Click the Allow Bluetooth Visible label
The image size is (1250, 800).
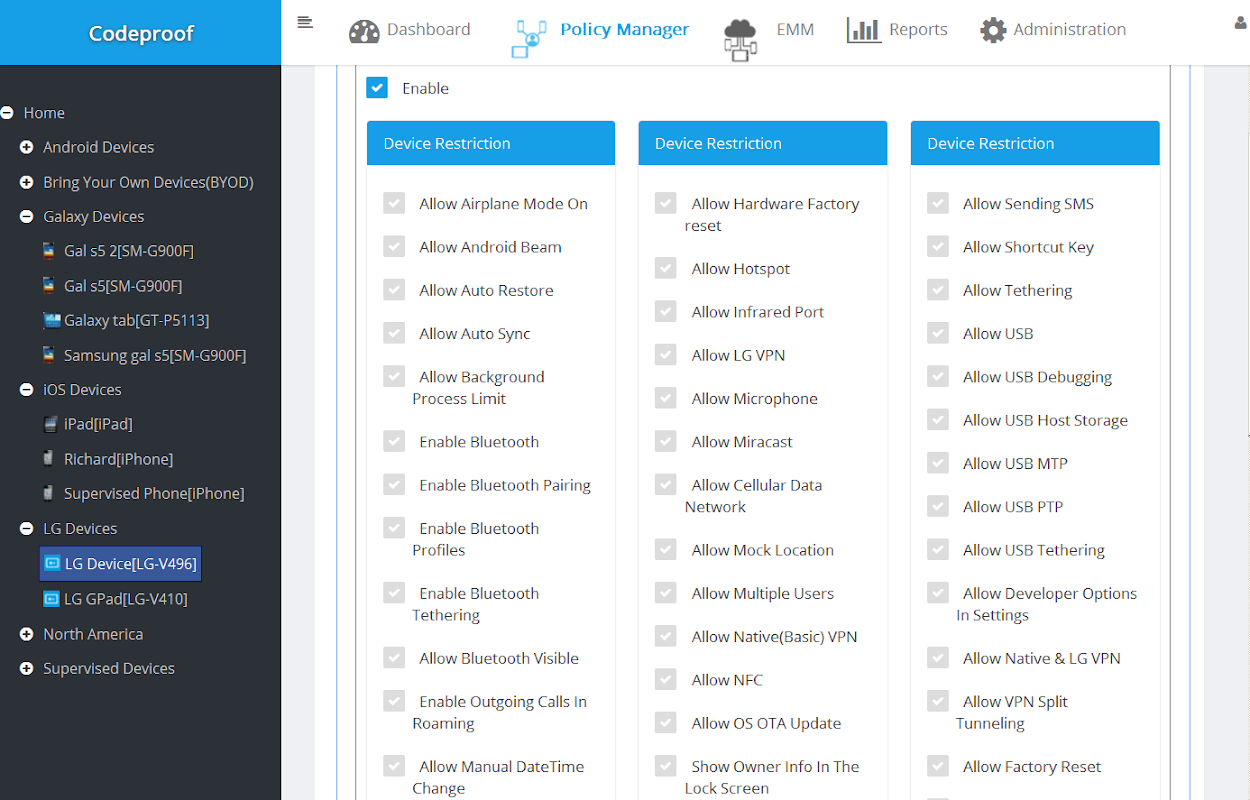pos(499,658)
